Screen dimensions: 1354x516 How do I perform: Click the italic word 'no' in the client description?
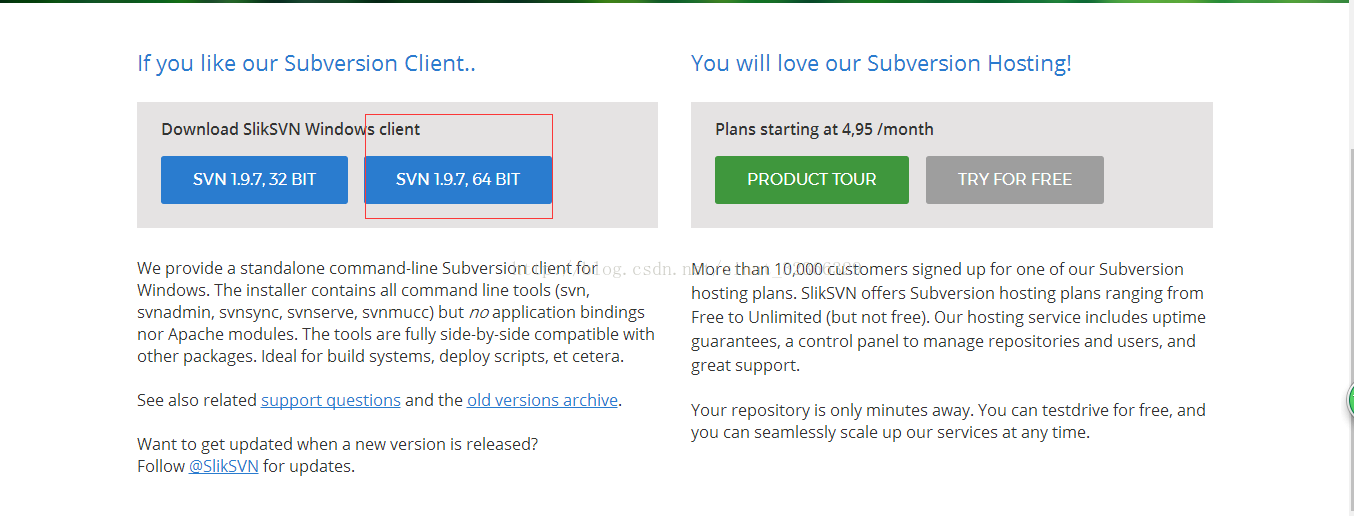coord(479,312)
